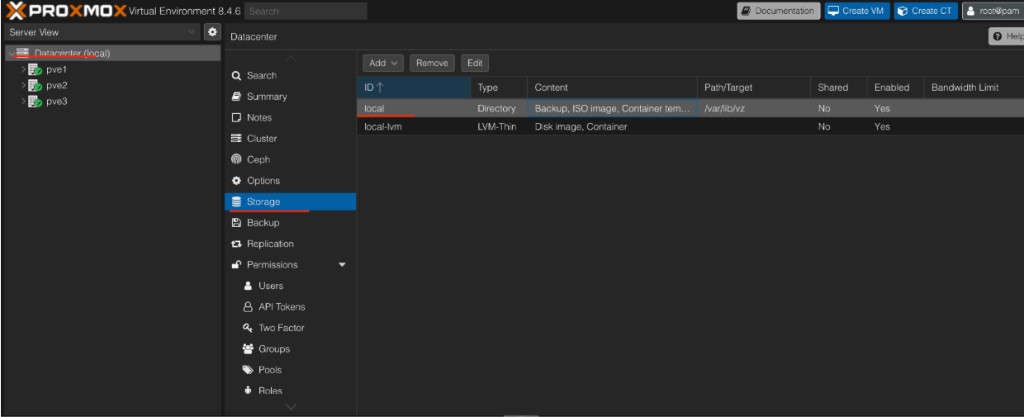Viewport: 1024px width, 417px height.
Task: Expand the pve3 node
Action: click(x=24, y=101)
